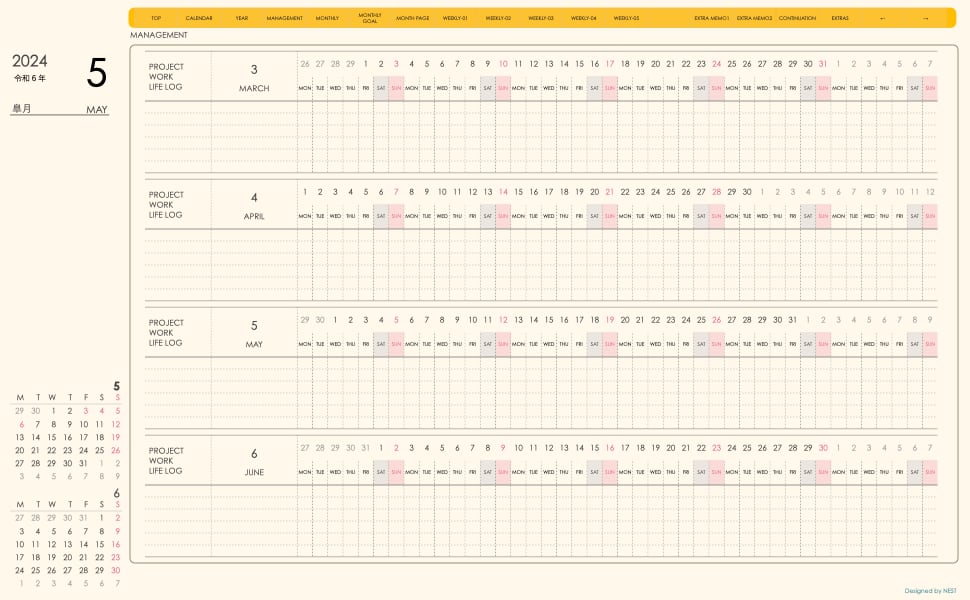Click PROJECT label in the MAY row

pos(166,323)
